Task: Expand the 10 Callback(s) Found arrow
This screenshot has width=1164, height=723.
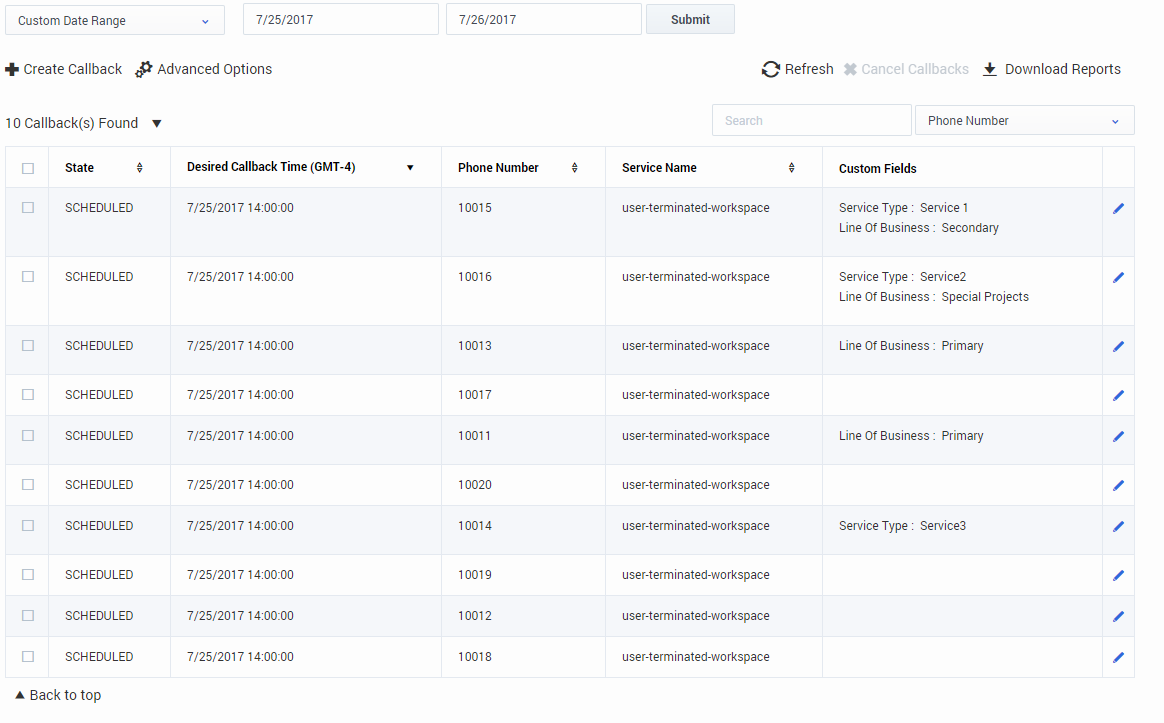Action: tap(157, 123)
